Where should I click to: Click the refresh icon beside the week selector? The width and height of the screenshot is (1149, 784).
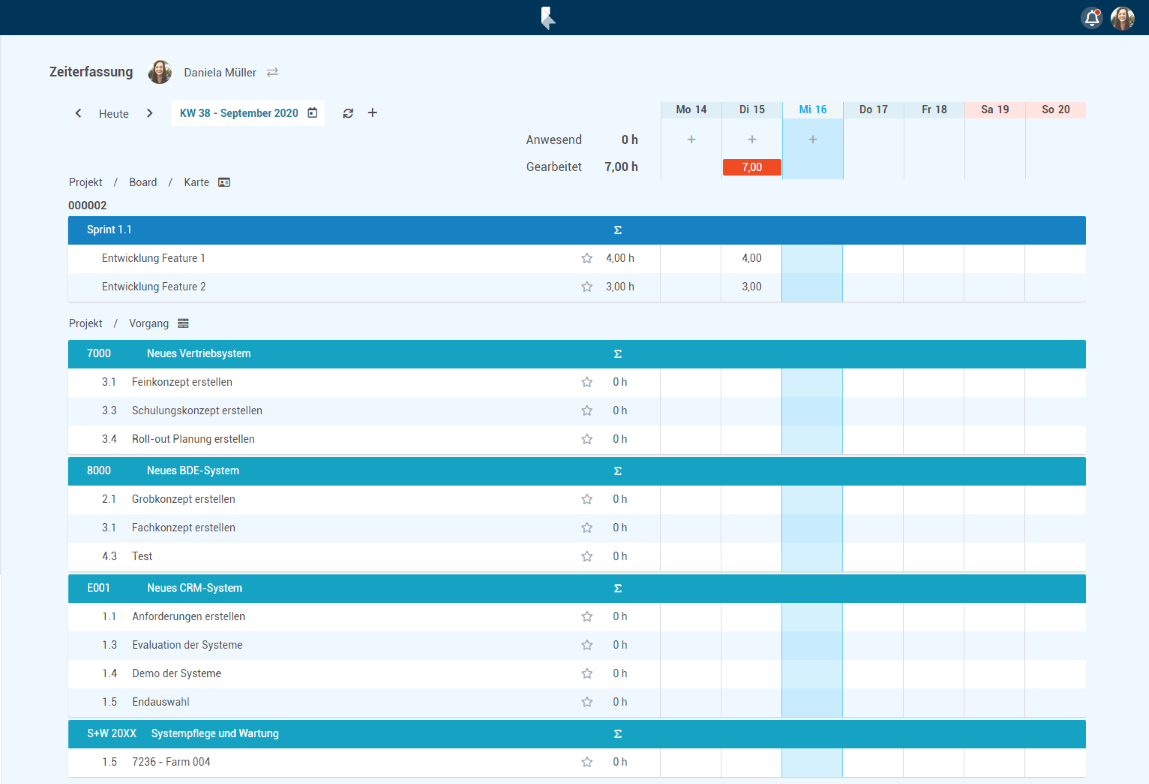[348, 114]
